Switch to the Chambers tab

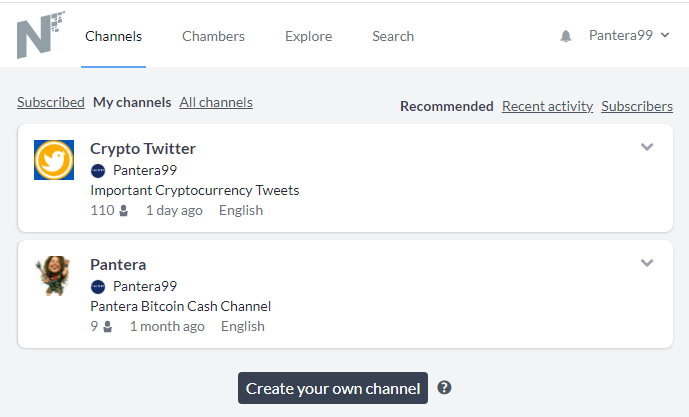click(214, 36)
